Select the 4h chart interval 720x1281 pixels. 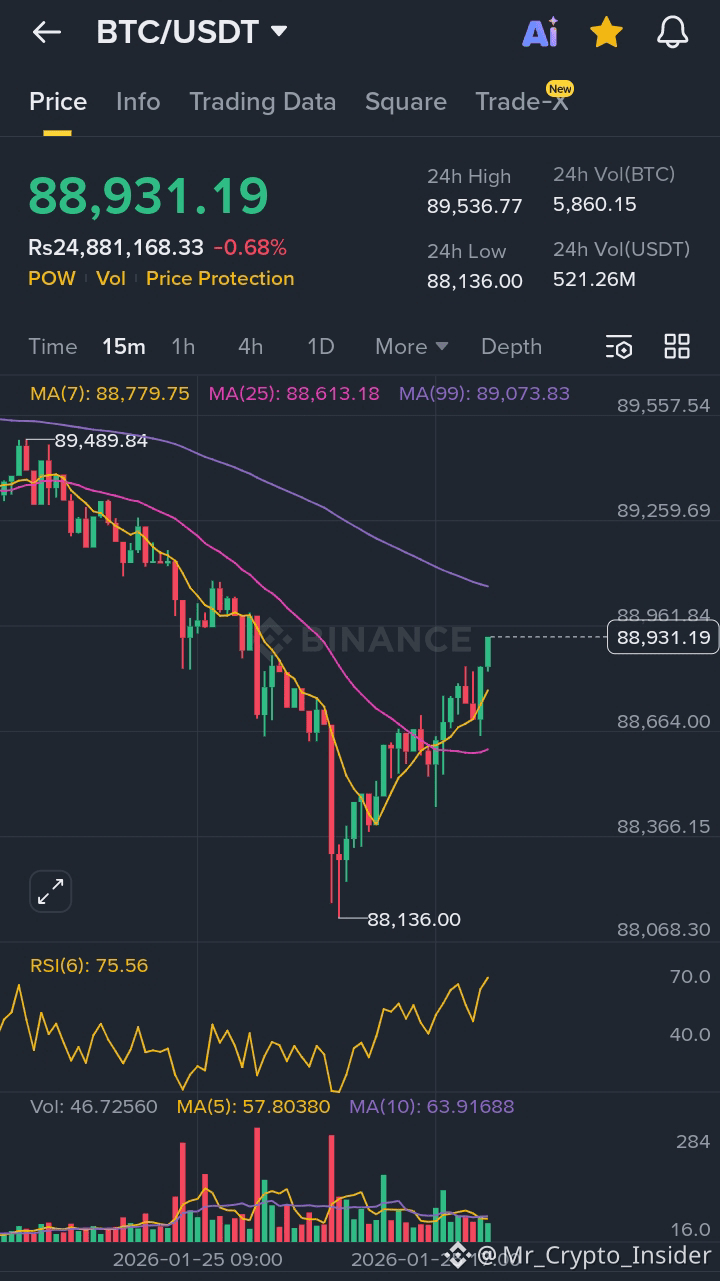(250, 347)
